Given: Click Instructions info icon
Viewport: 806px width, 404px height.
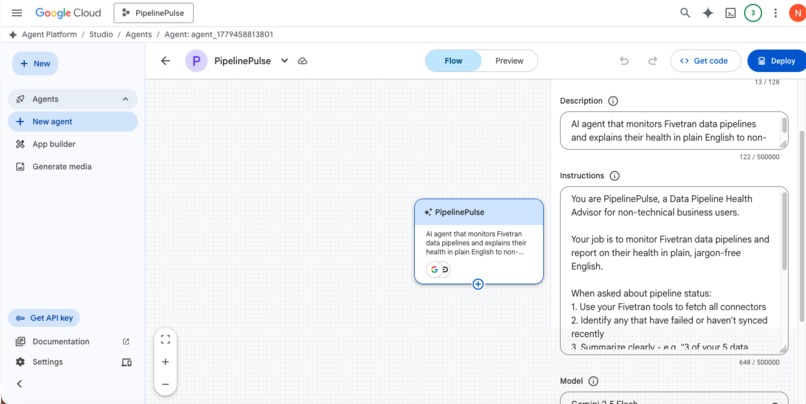Looking at the screenshot, I should 614,176.
